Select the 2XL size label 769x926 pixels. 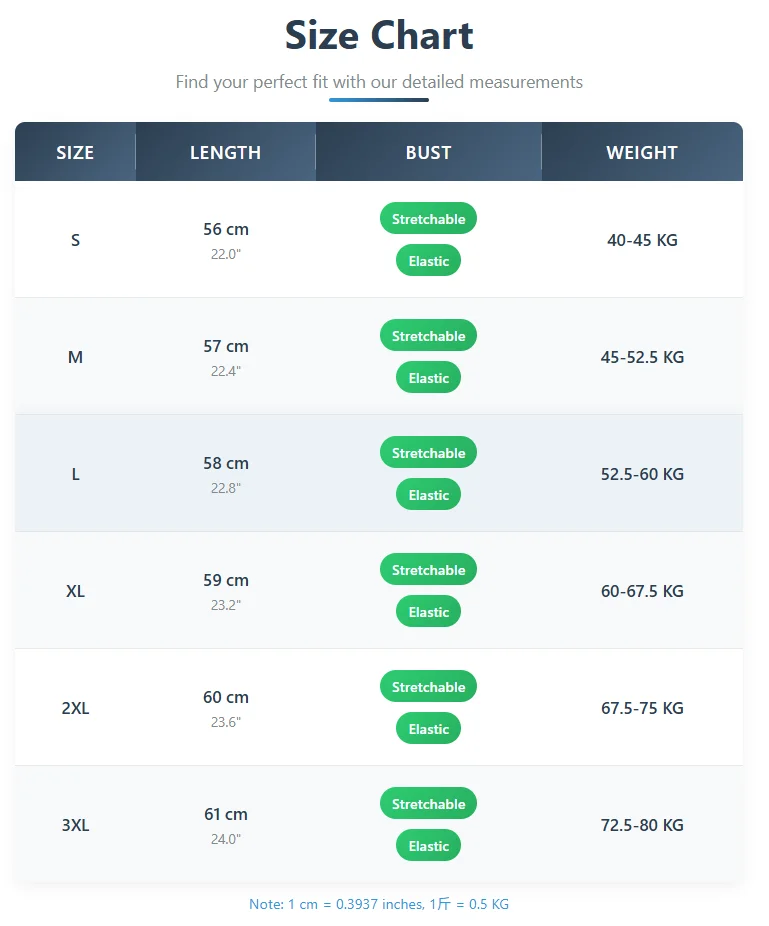tap(75, 708)
